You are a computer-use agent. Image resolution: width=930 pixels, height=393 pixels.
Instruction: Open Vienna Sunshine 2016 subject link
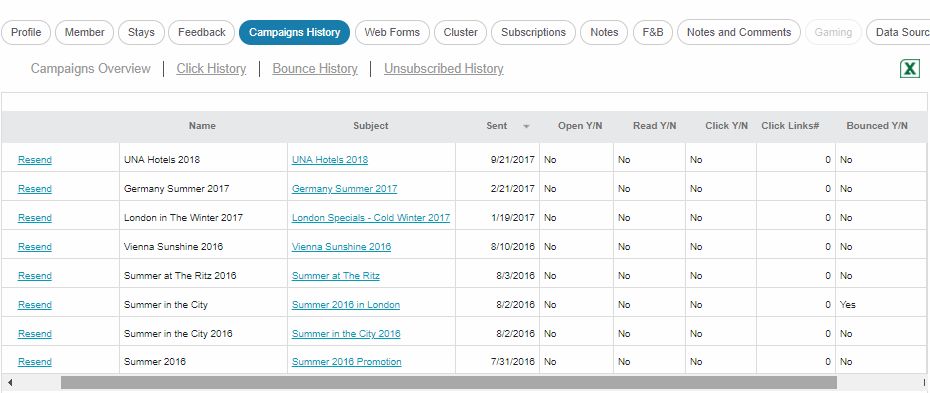[x=341, y=247]
